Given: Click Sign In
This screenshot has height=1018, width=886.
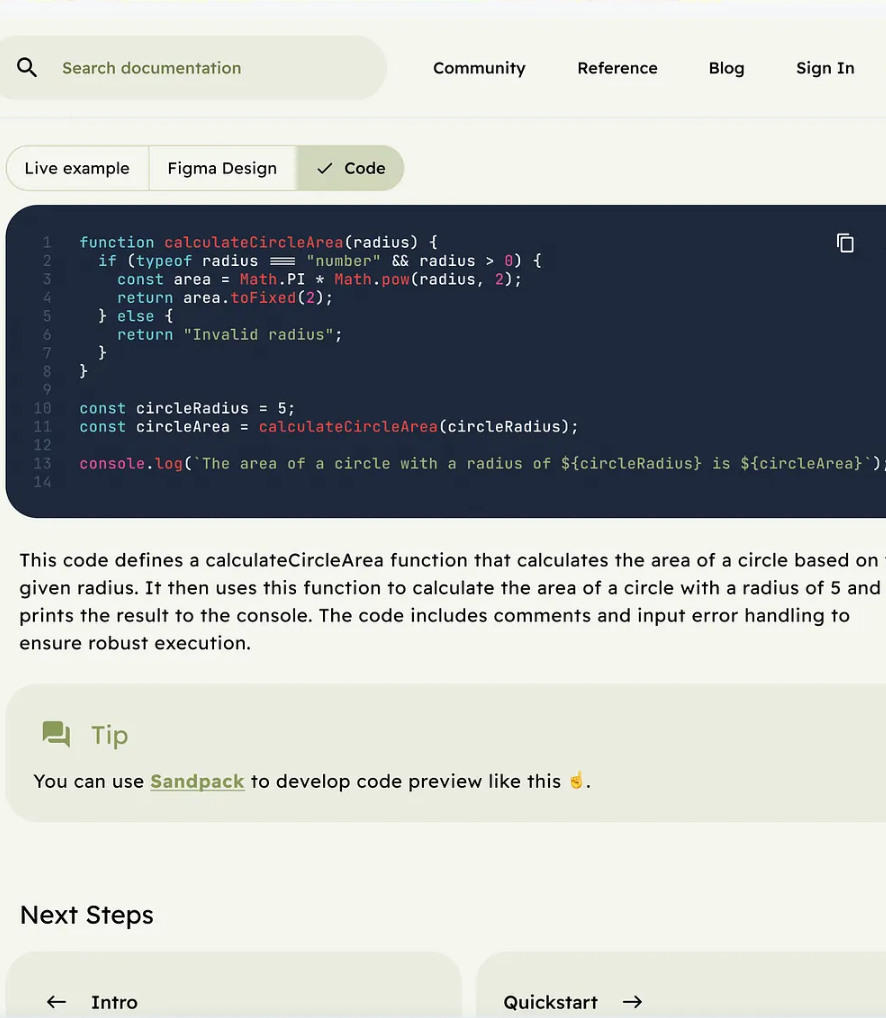Looking at the screenshot, I should coord(825,68).
